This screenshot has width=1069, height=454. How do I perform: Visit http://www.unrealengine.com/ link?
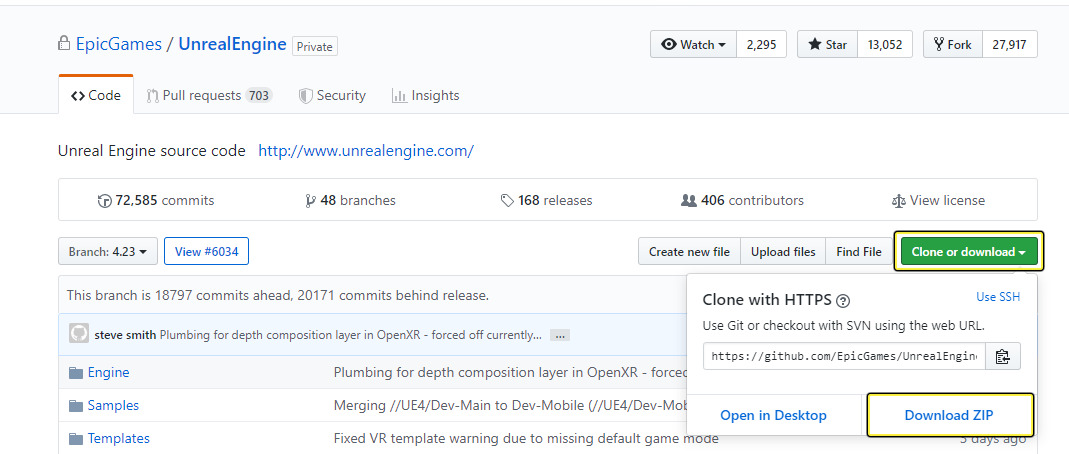tap(366, 151)
